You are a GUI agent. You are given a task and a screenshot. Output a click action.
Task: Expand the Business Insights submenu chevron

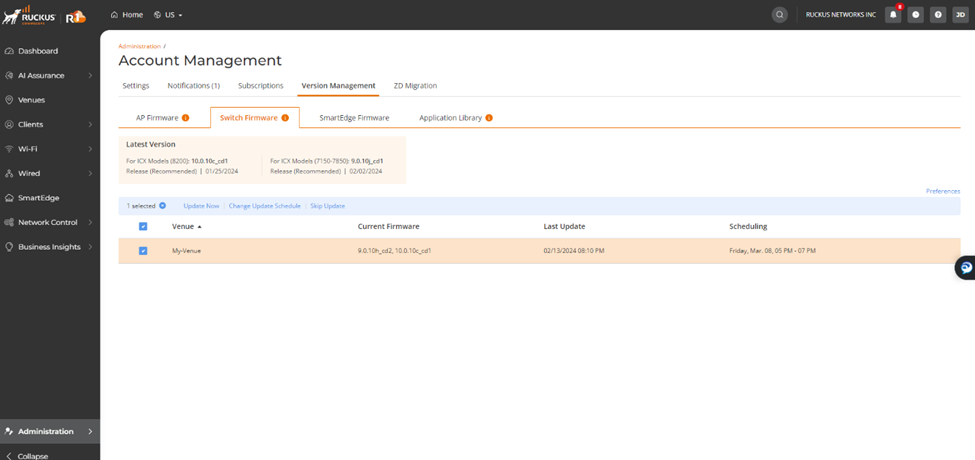pyautogui.click(x=90, y=247)
